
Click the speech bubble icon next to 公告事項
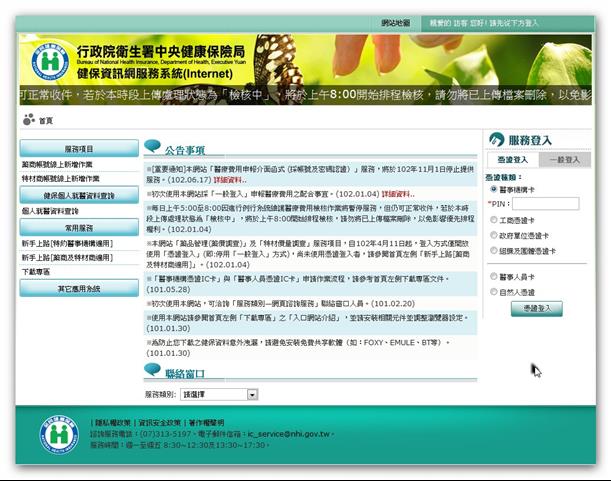click(x=153, y=145)
